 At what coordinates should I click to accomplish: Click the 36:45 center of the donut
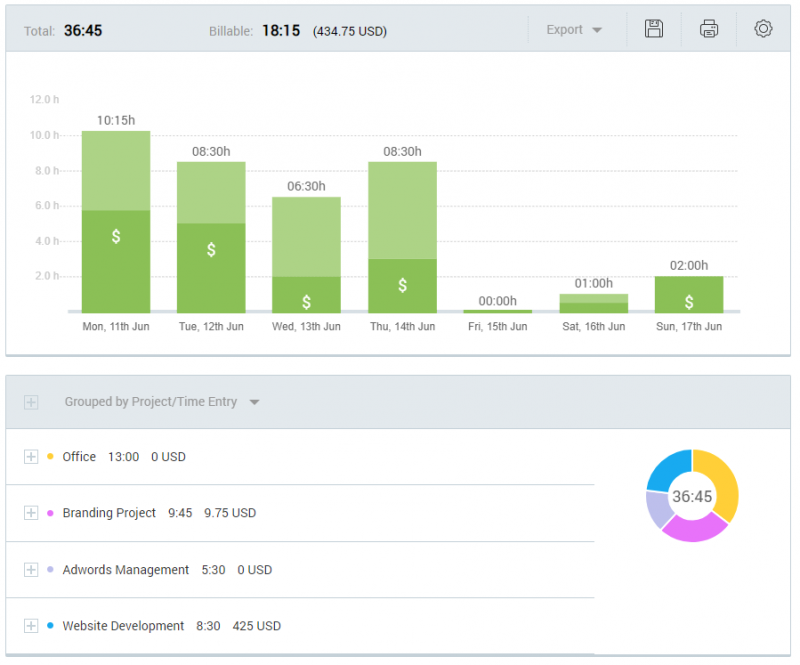click(692, 496)
